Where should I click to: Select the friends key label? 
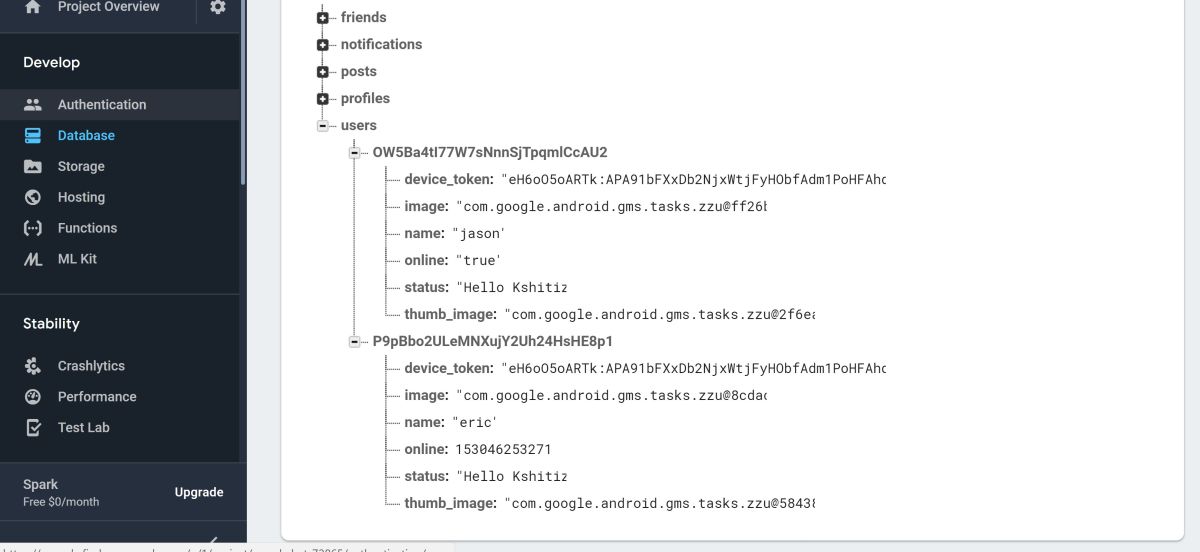[363, 17]
